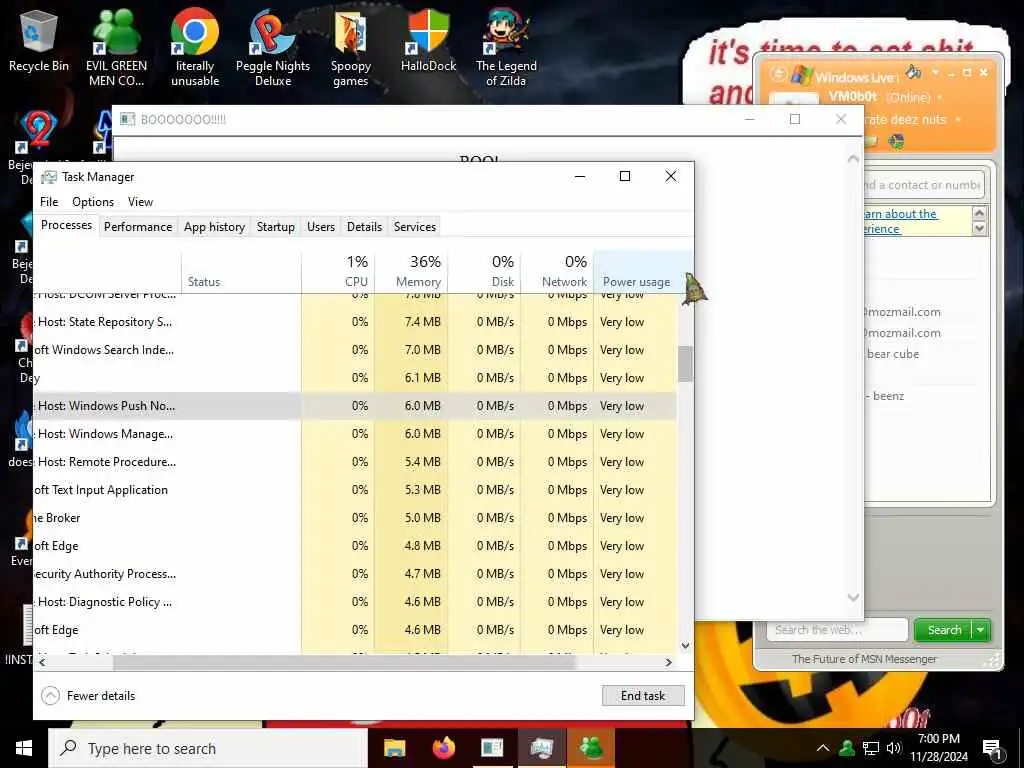Switch to the Startup tab
Viewport: 1024px width, 768px height.
(275, 227)
